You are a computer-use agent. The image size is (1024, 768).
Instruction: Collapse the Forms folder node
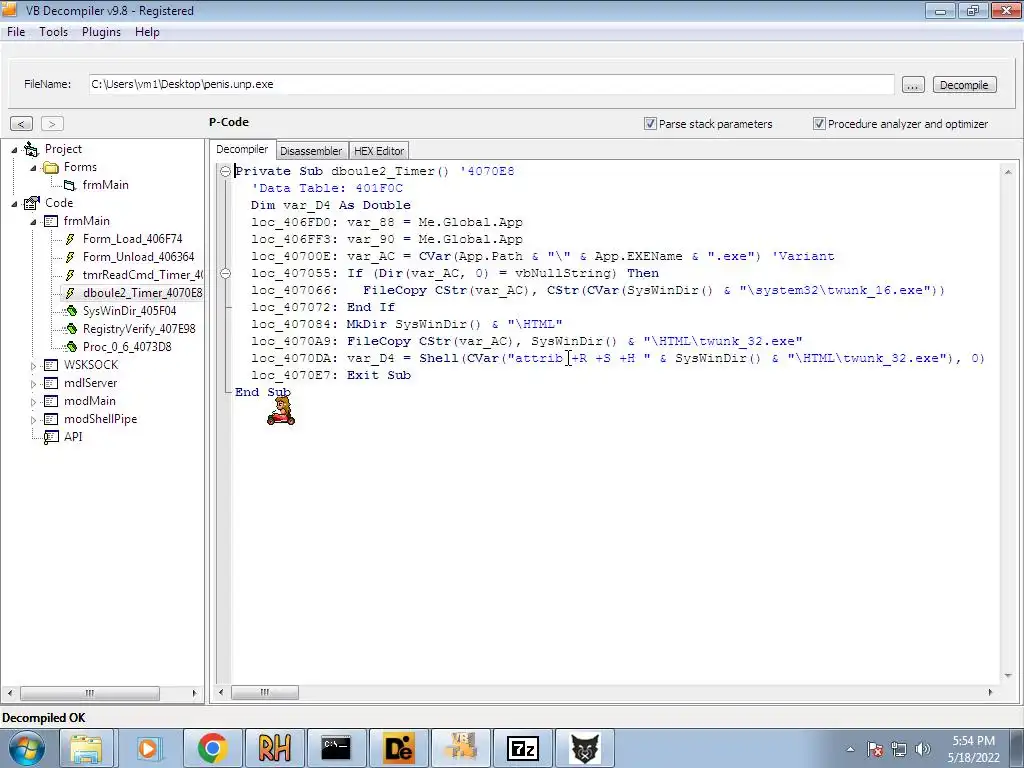tap(33, 168)
